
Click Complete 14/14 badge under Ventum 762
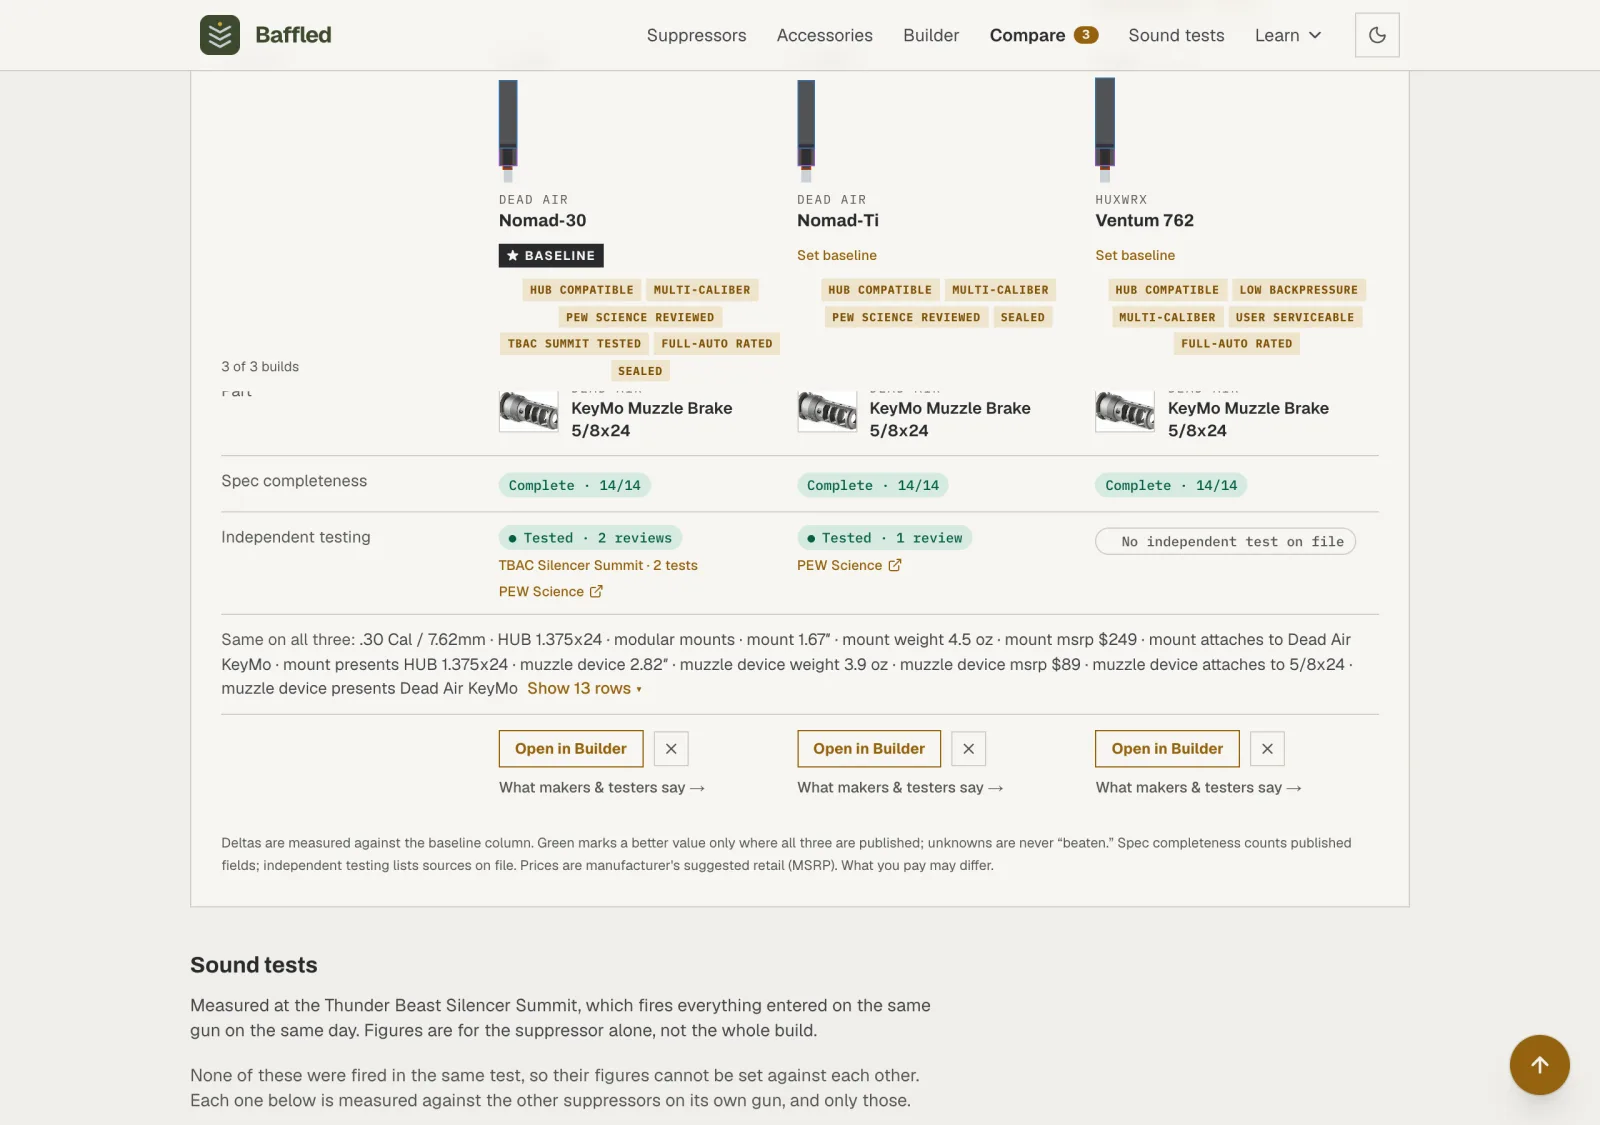(1171, 485)
